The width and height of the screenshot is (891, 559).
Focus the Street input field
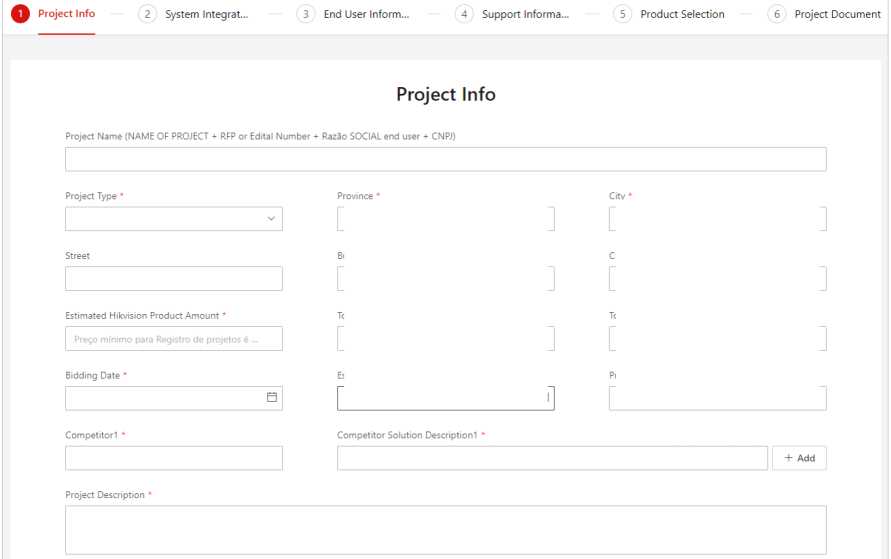(x=173, y=279)
